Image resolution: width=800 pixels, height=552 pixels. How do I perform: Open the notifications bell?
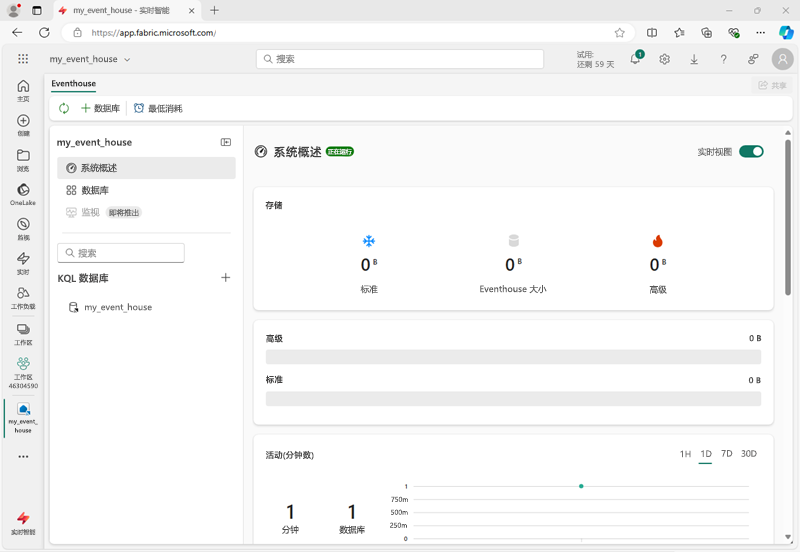coord(635,59)
